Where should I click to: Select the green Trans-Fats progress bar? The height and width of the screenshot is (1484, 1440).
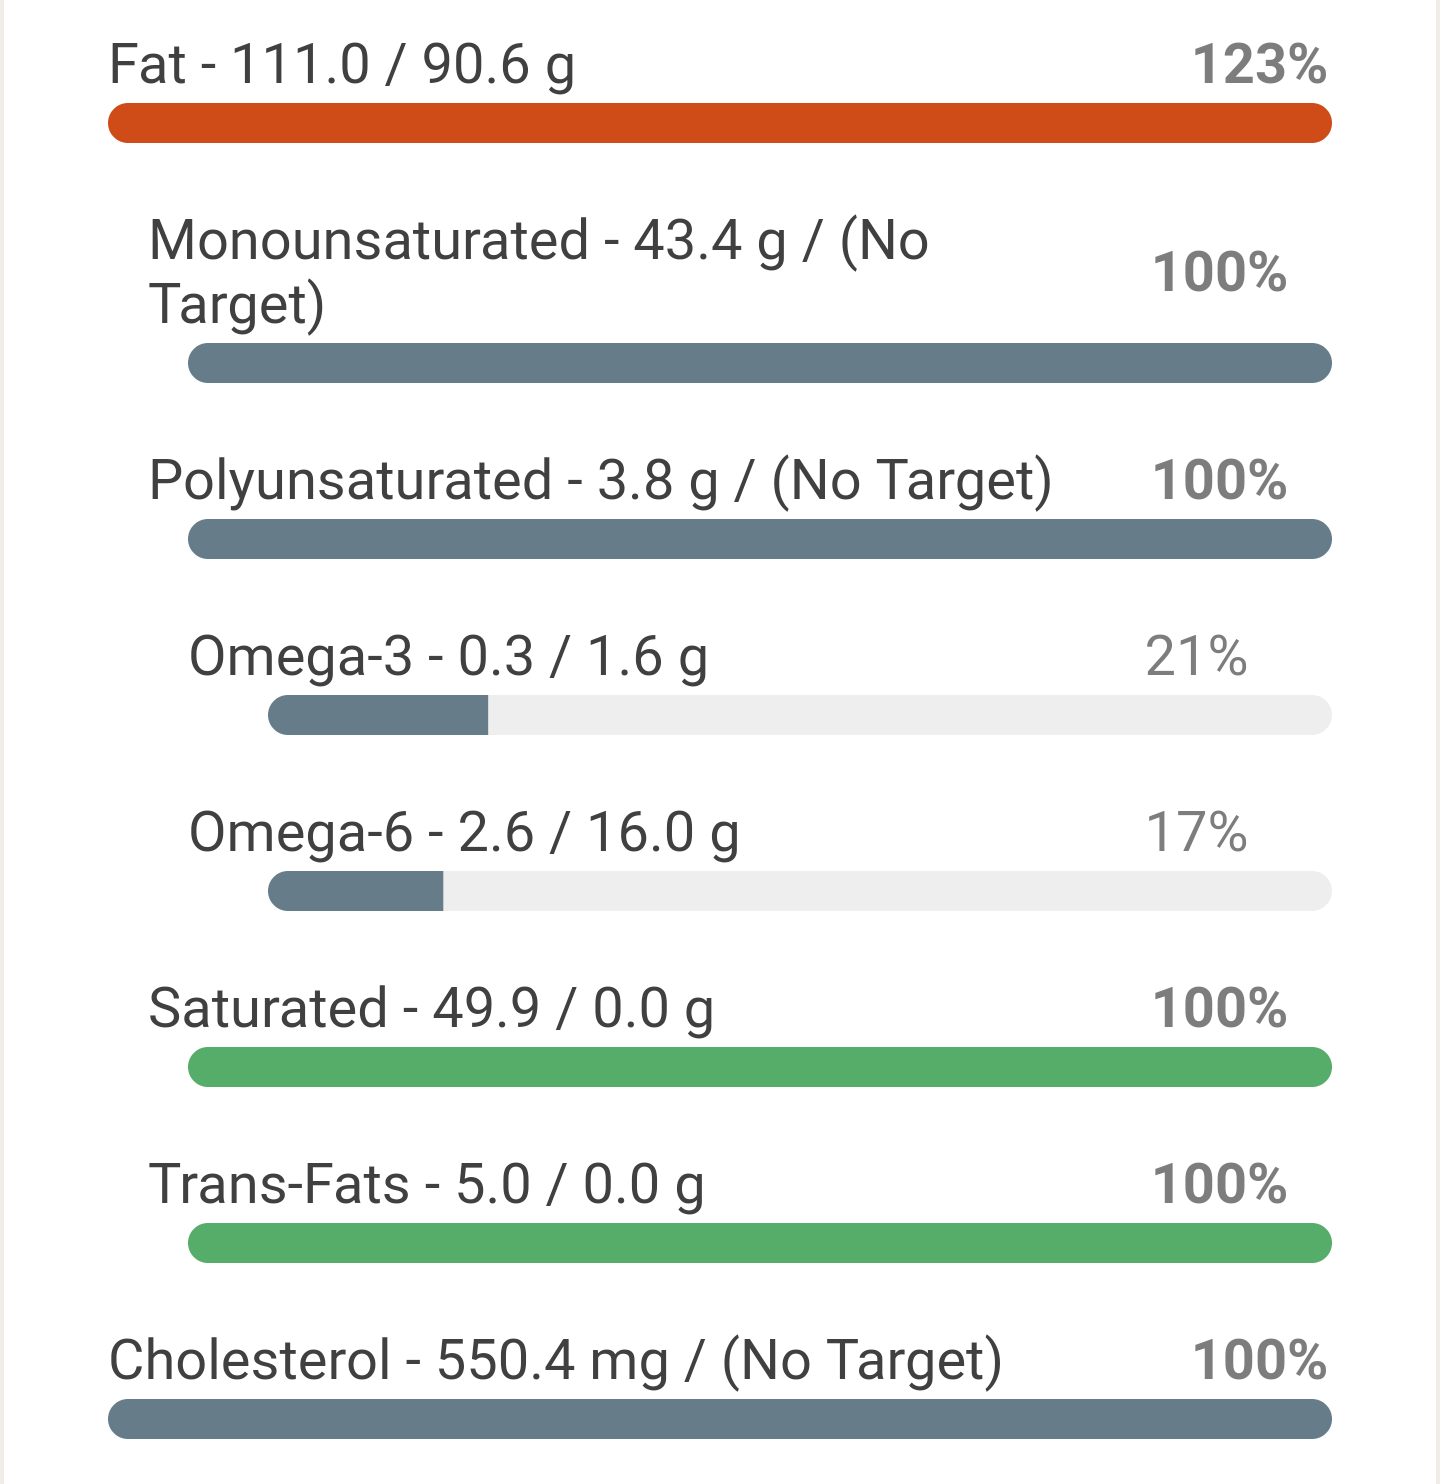pos(760,1243)
